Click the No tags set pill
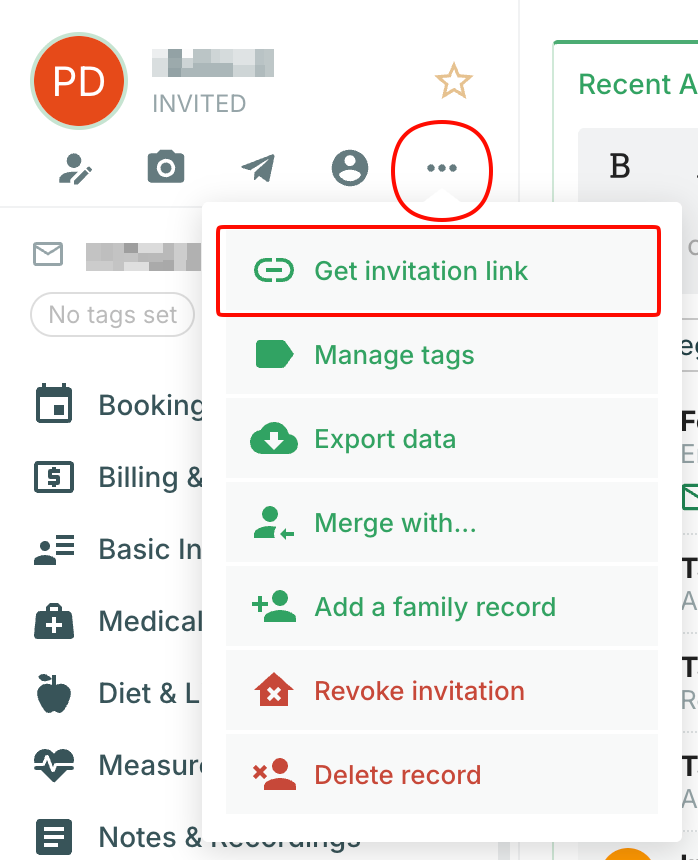The height and width of the screenshot is (860, 698). [113, 315]
